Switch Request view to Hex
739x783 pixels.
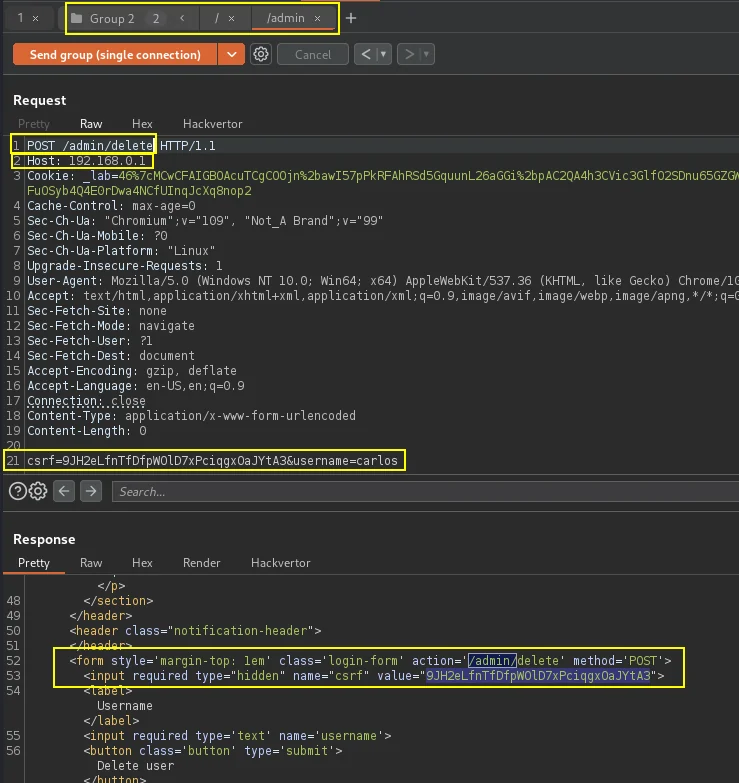142,124
